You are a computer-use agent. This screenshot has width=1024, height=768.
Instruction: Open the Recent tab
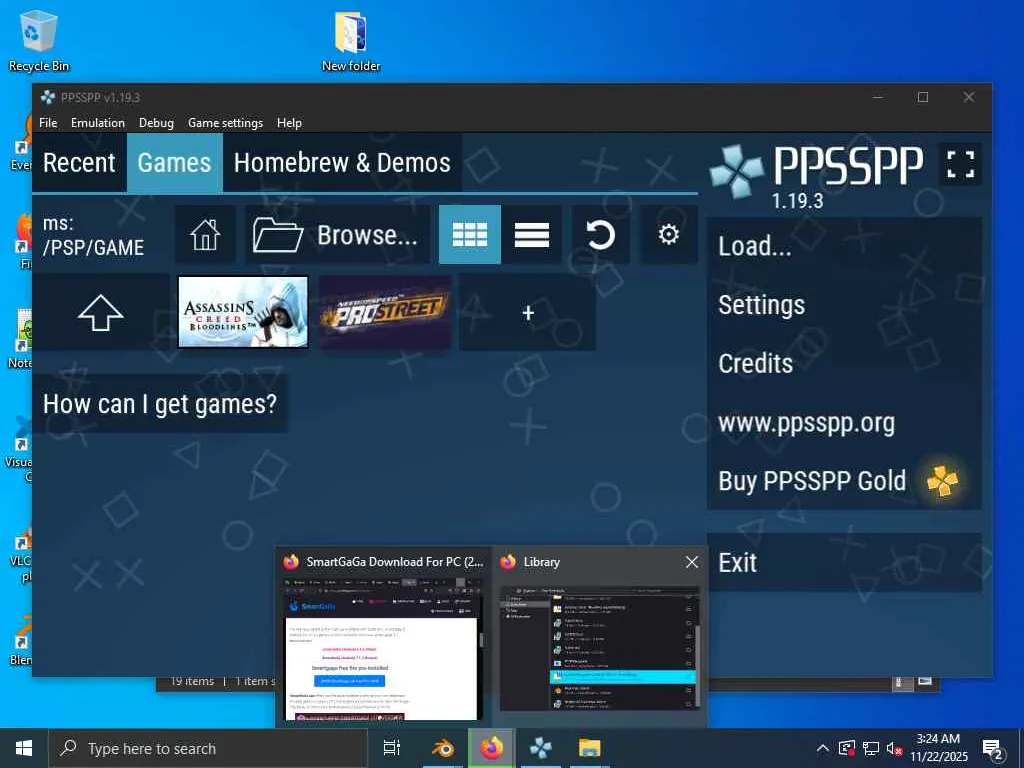click(x=79, y=163)
